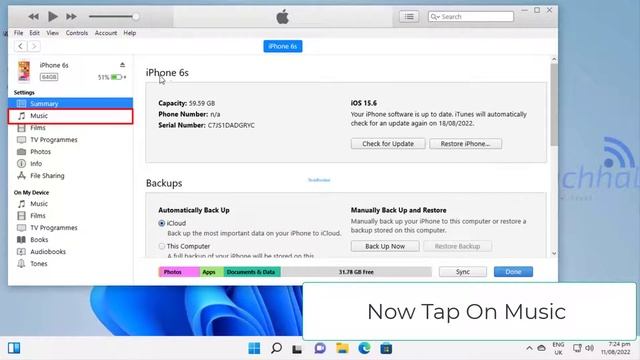Click the Sync button

coord(462,272)
